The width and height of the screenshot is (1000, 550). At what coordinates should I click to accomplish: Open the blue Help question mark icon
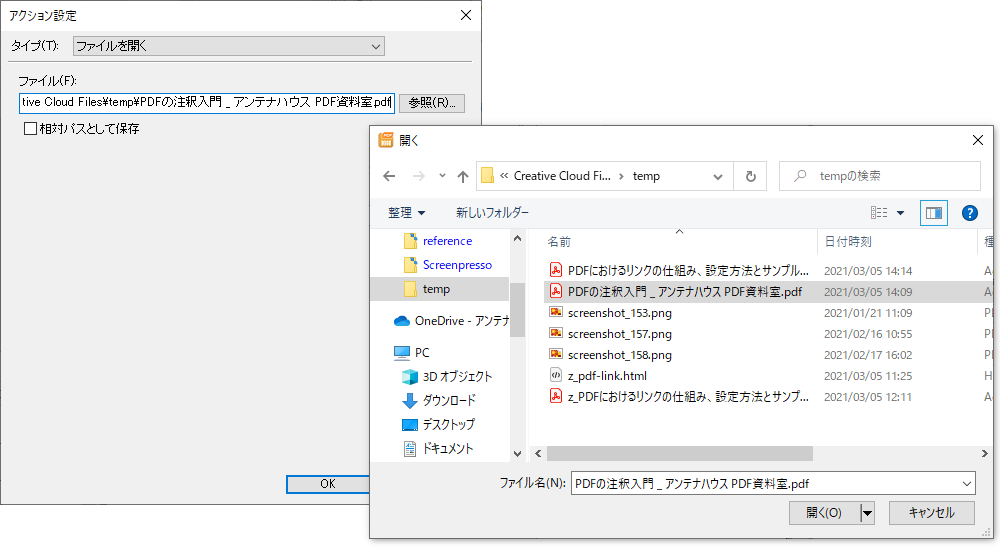[969, 213]
